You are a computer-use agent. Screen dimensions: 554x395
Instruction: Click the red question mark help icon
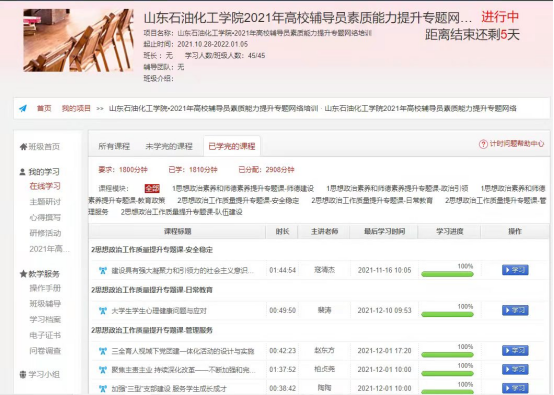point(483,144)
